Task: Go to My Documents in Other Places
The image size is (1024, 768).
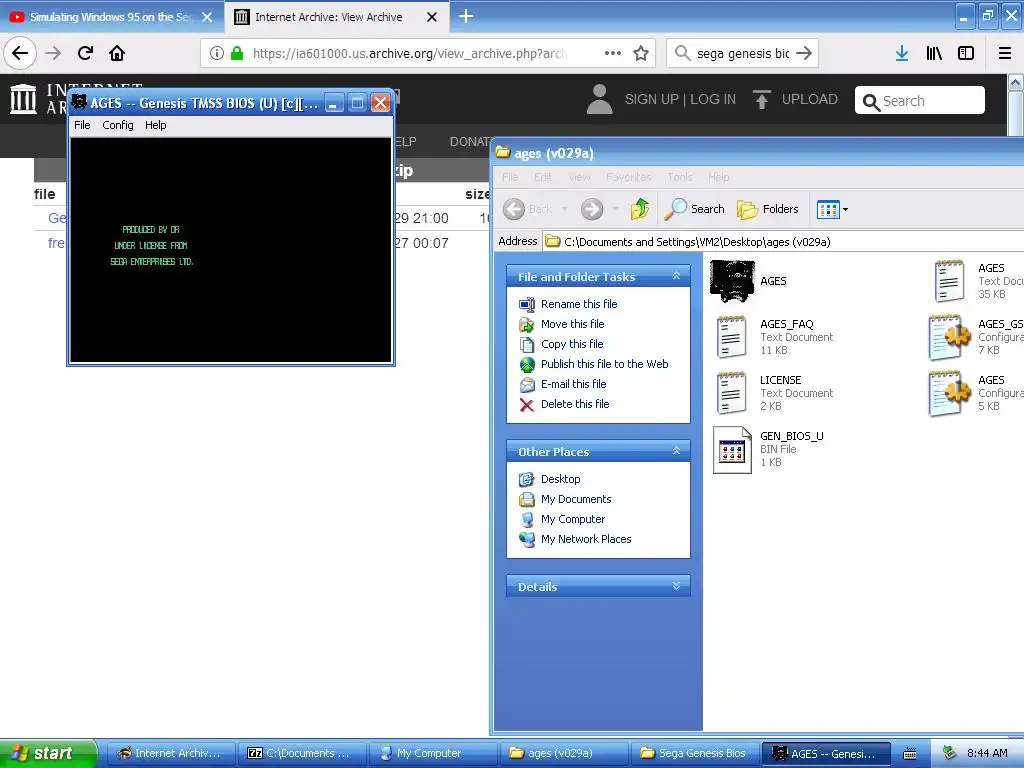Action: click(575, 500)
